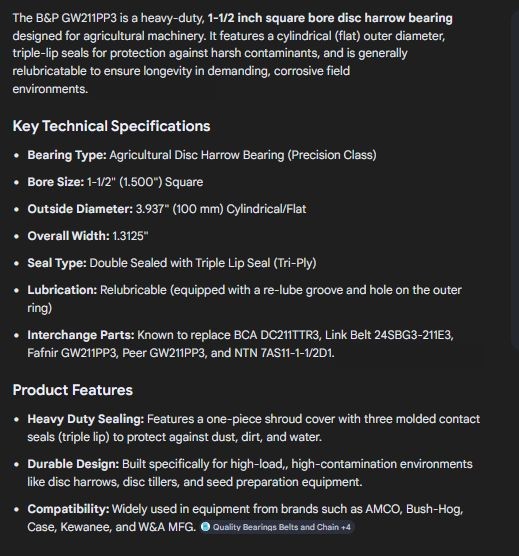Click the 'BCA DC211TTR3' part number text
519x556 pixels.
click(277, 335)
